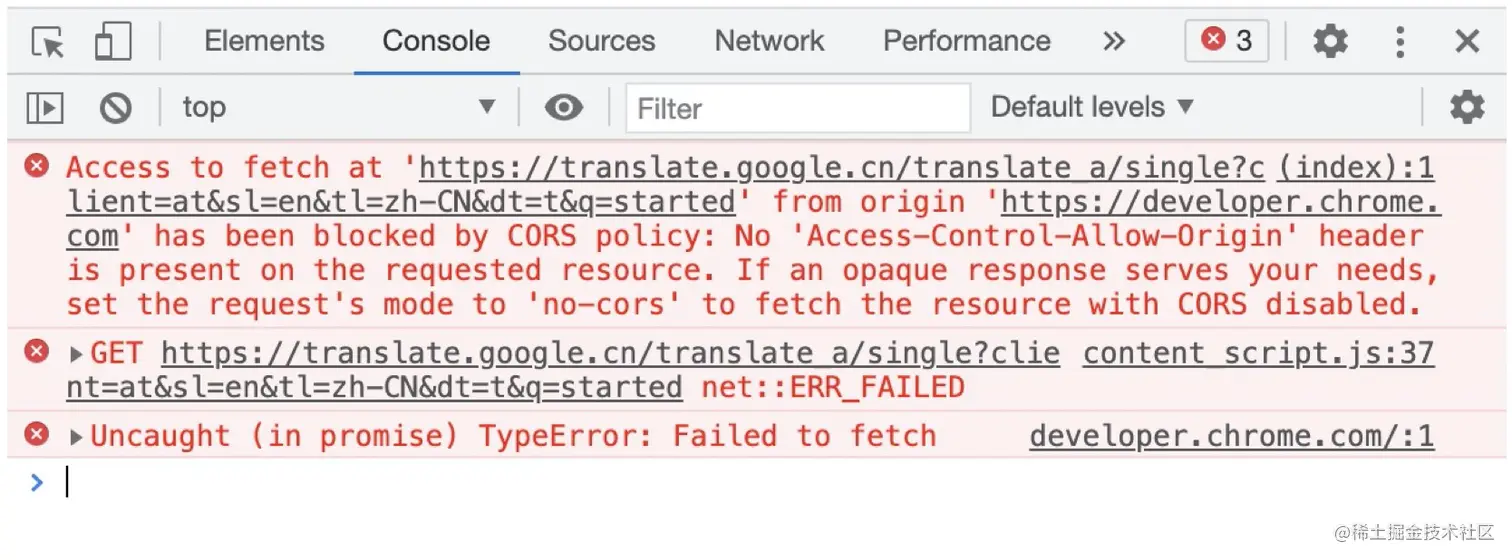Click into the Filter input field
This screenshot has width=1512, height=560.
click(x=798, y=108)
